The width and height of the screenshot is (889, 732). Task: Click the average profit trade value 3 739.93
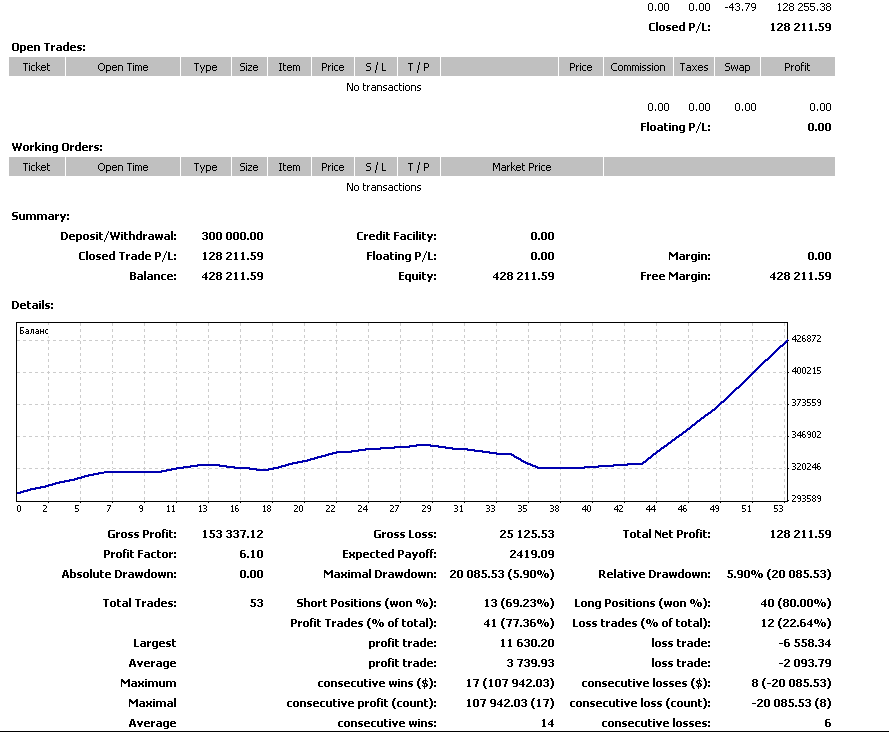530,663
